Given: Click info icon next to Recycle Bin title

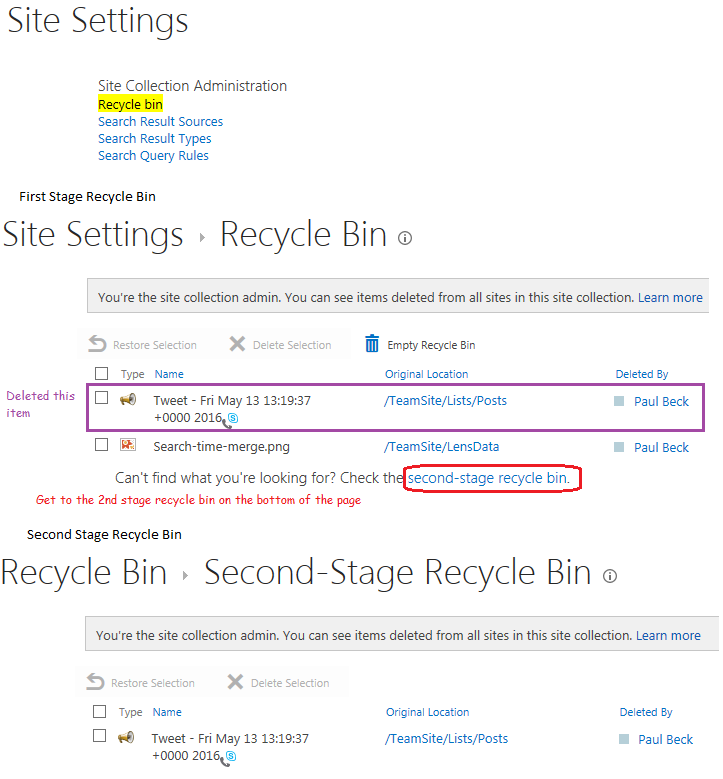Looking at the screenshot, I should coord(405,238).
